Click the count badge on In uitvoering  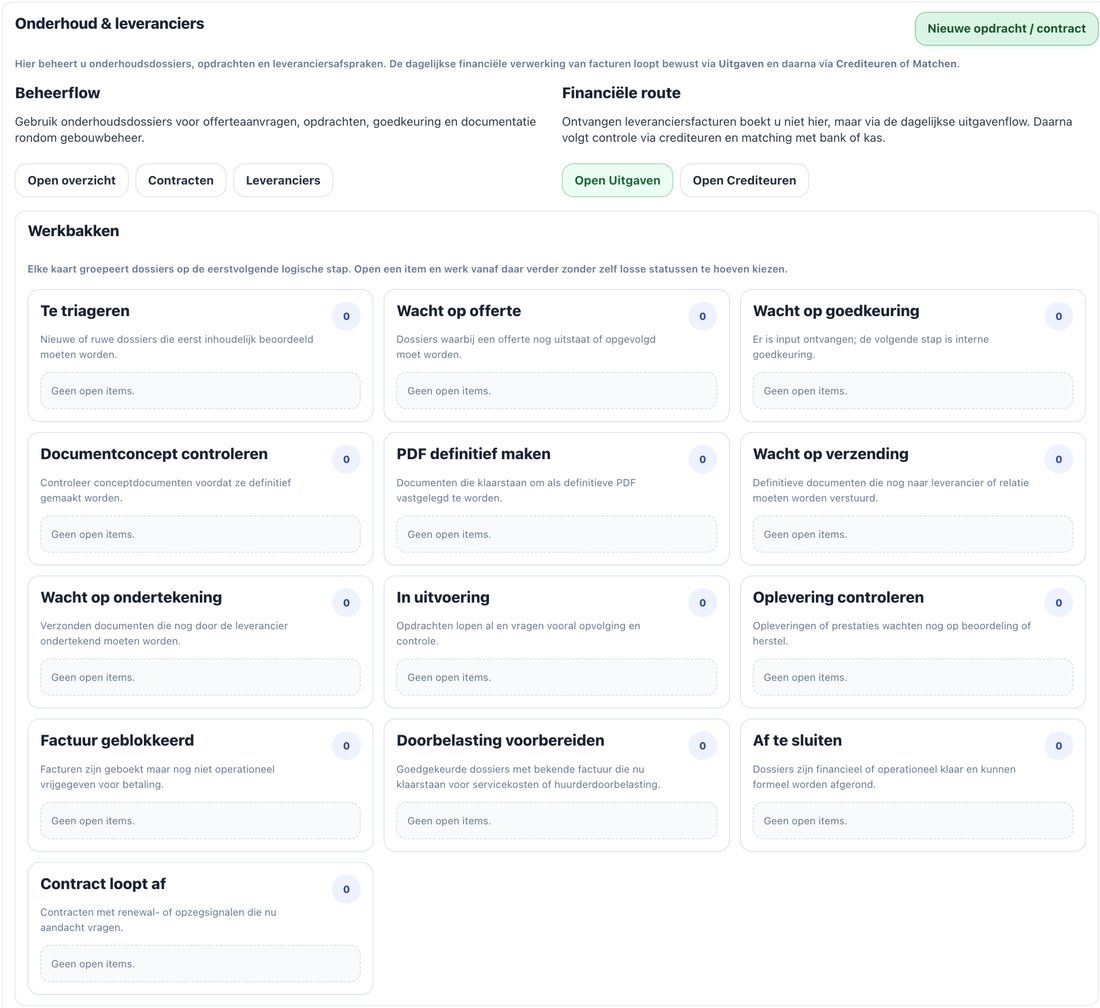702,603
